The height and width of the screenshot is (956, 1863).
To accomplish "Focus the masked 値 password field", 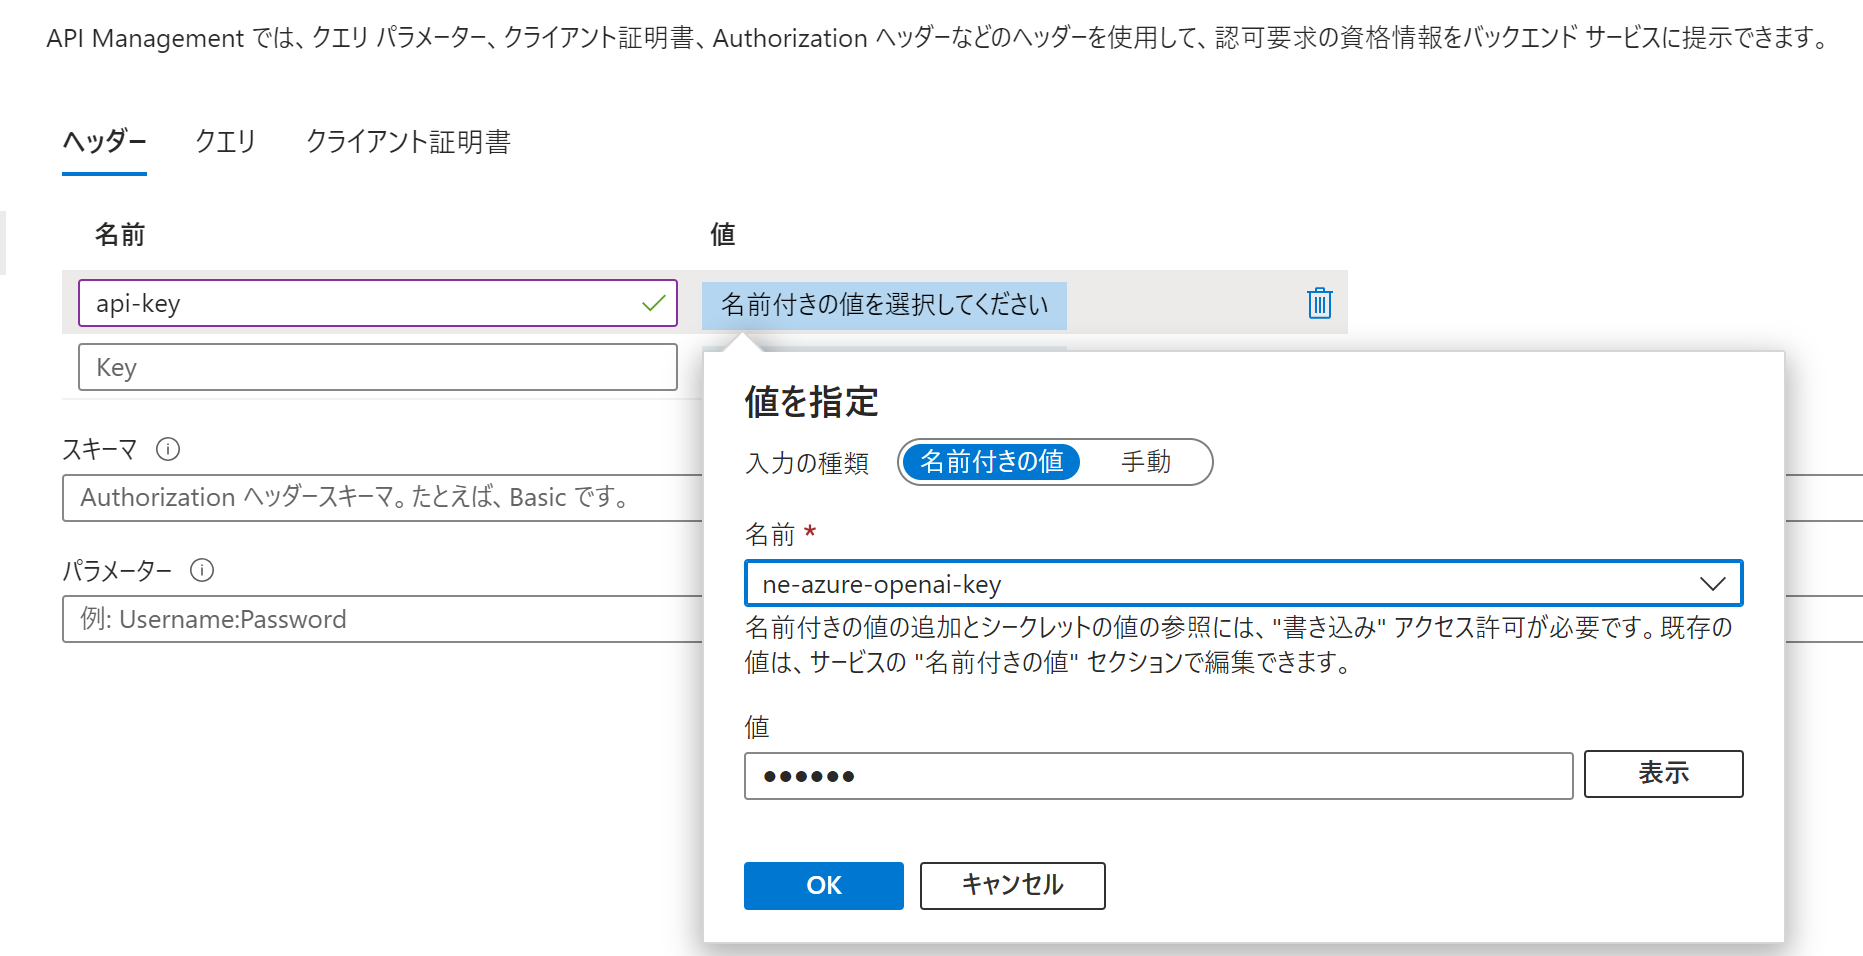I will 1157,776.
